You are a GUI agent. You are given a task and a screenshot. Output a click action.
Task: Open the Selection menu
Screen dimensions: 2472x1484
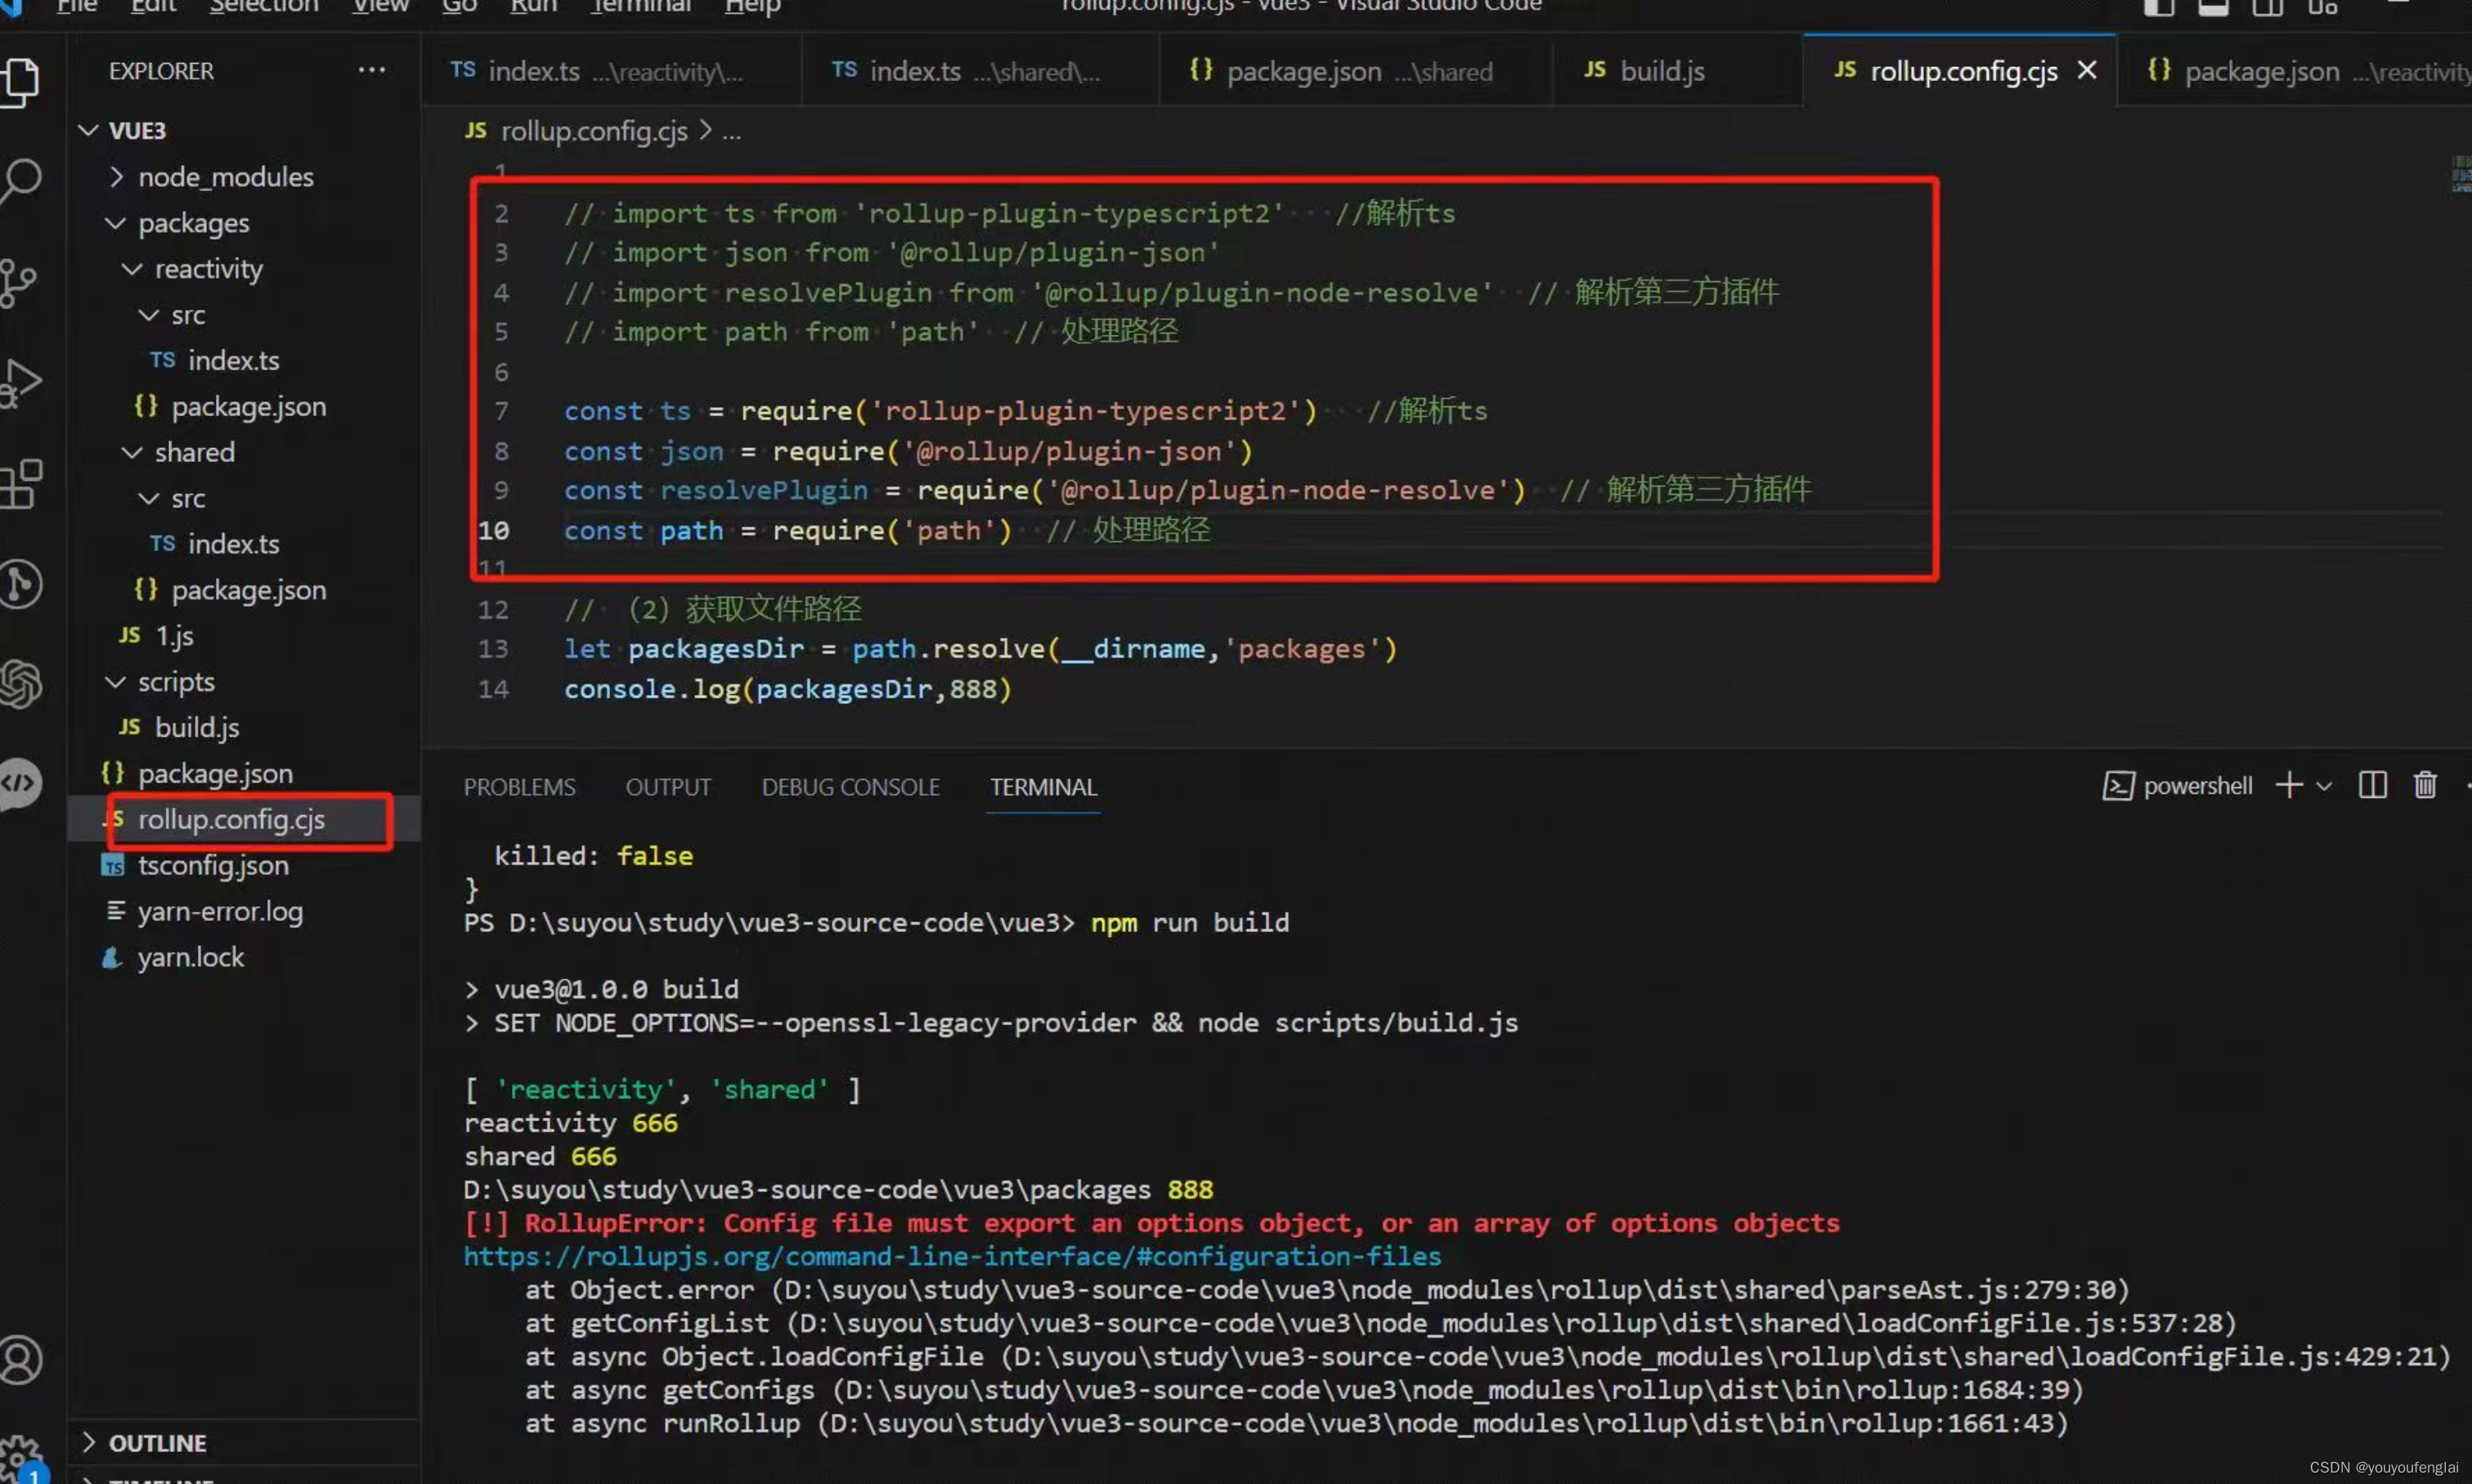[x=264, y=7]
